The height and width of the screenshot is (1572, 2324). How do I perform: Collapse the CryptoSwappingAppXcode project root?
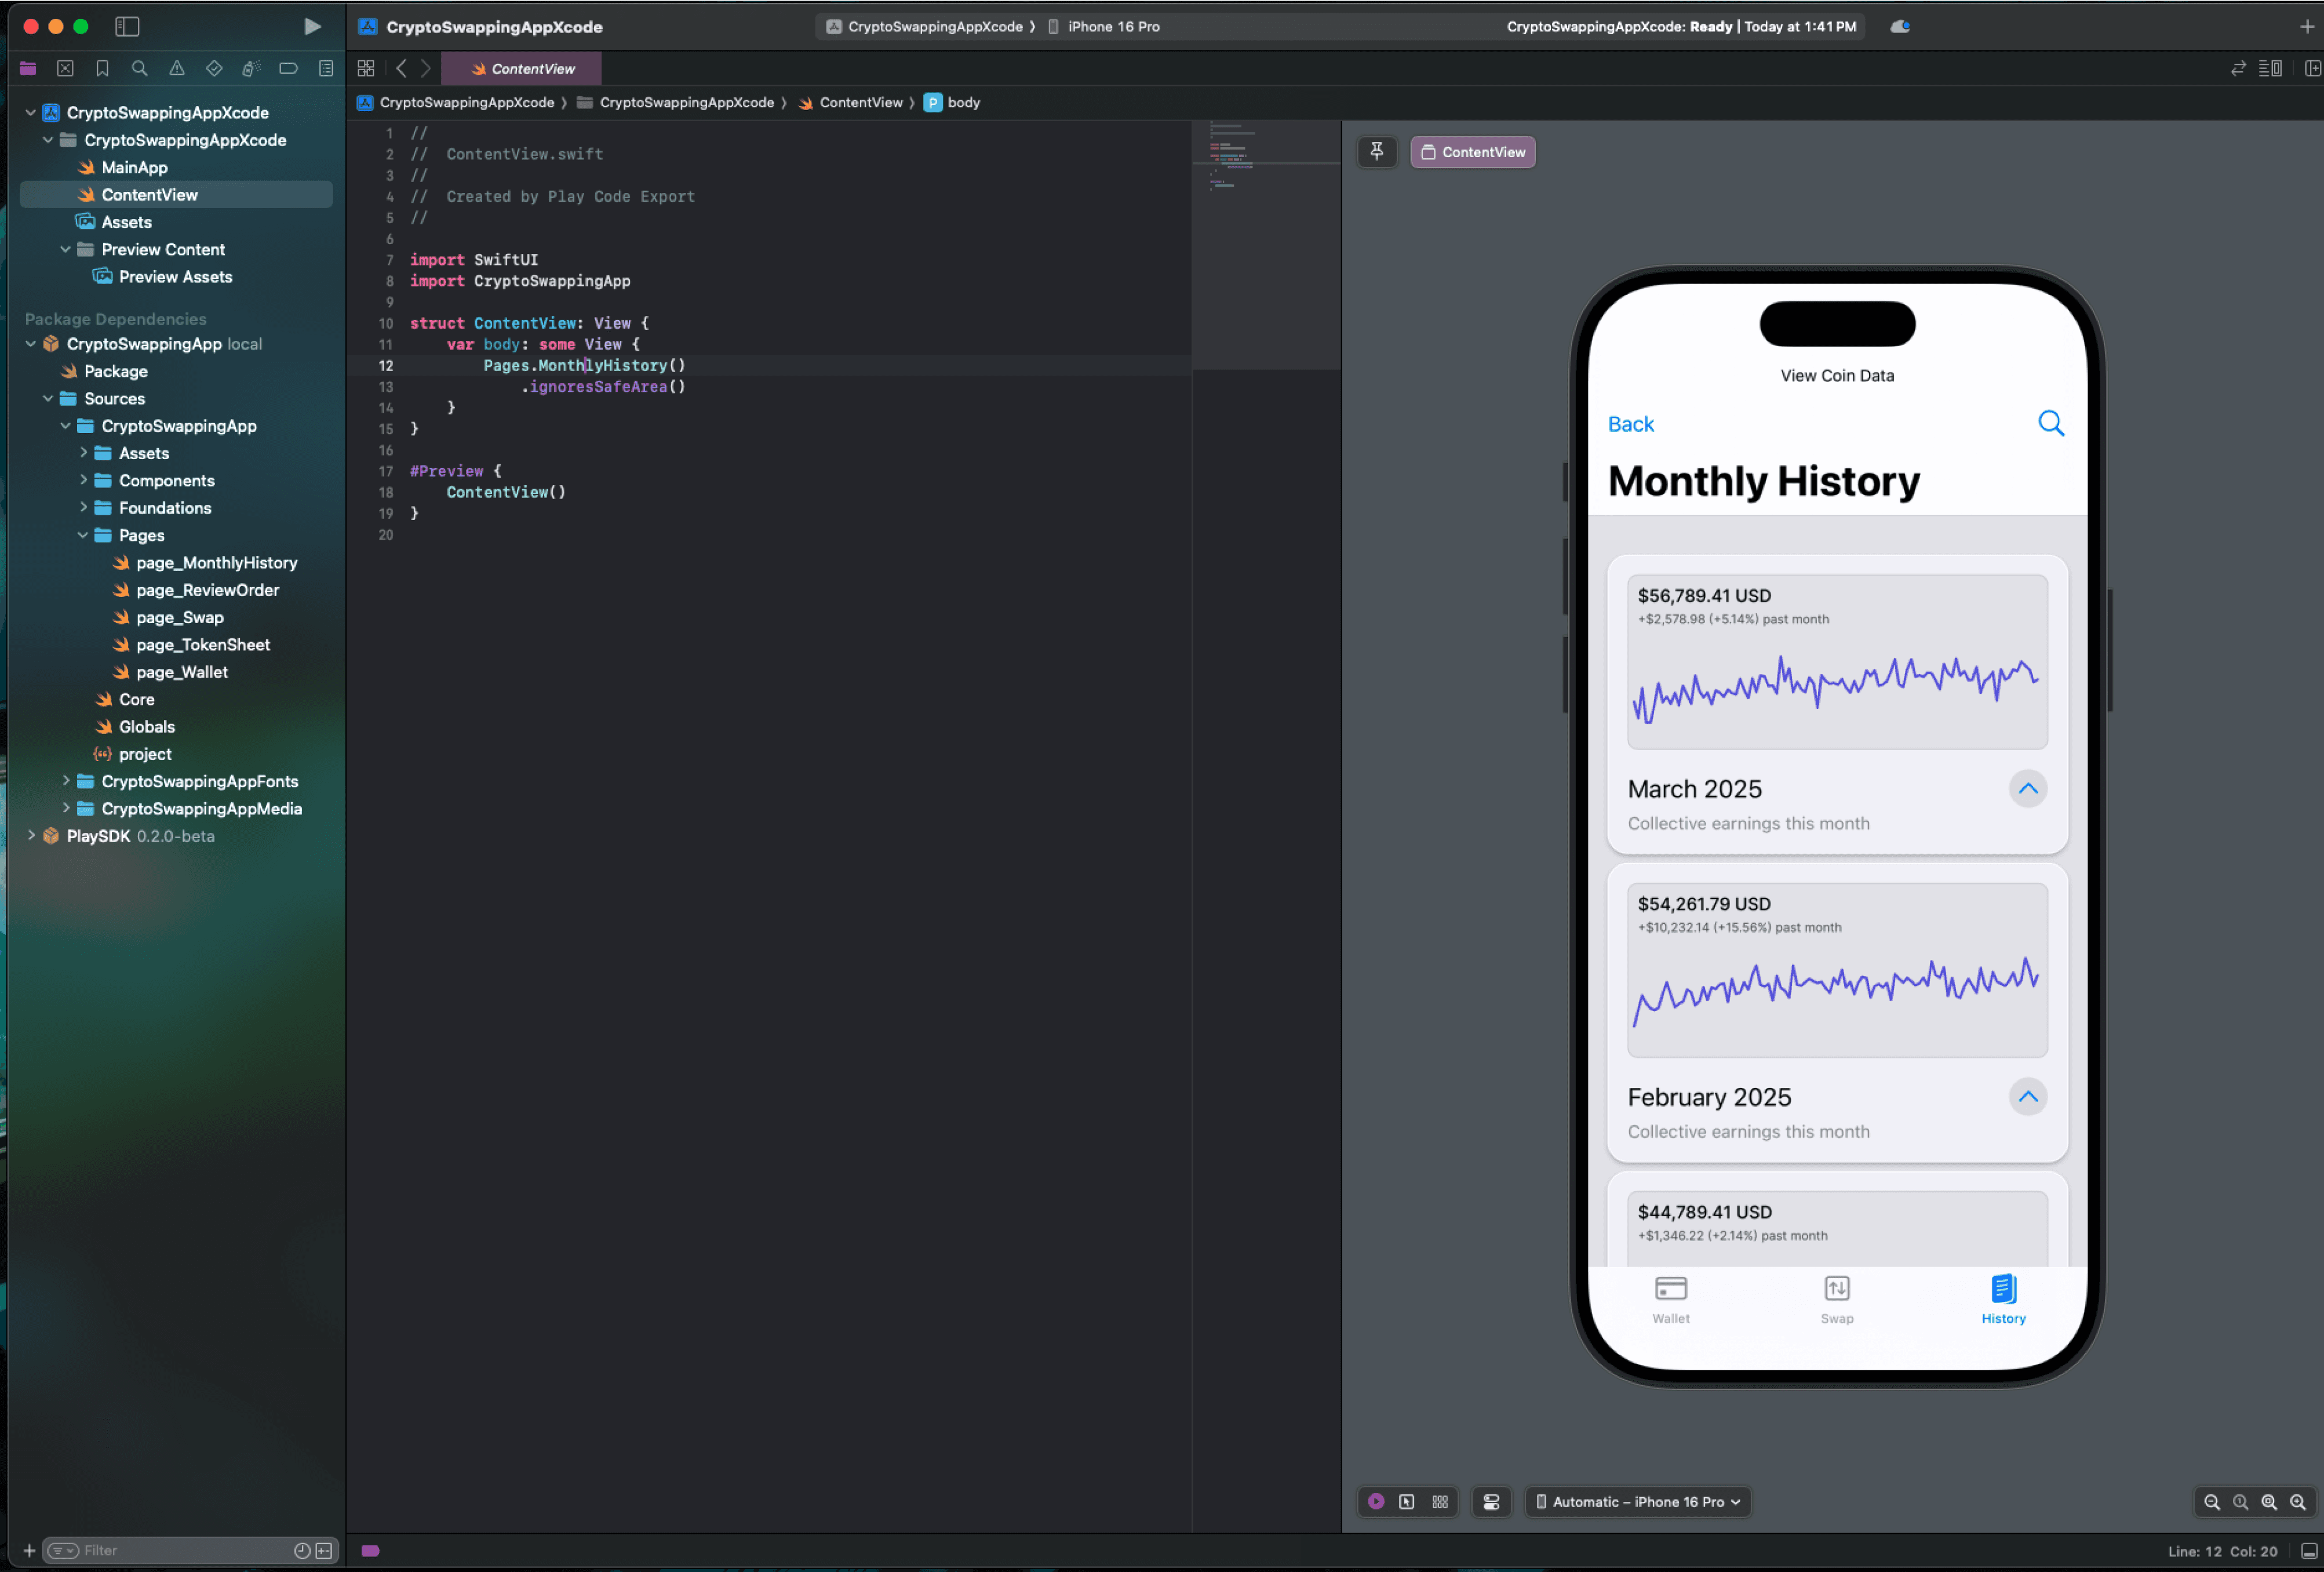[x=30, y=113]
